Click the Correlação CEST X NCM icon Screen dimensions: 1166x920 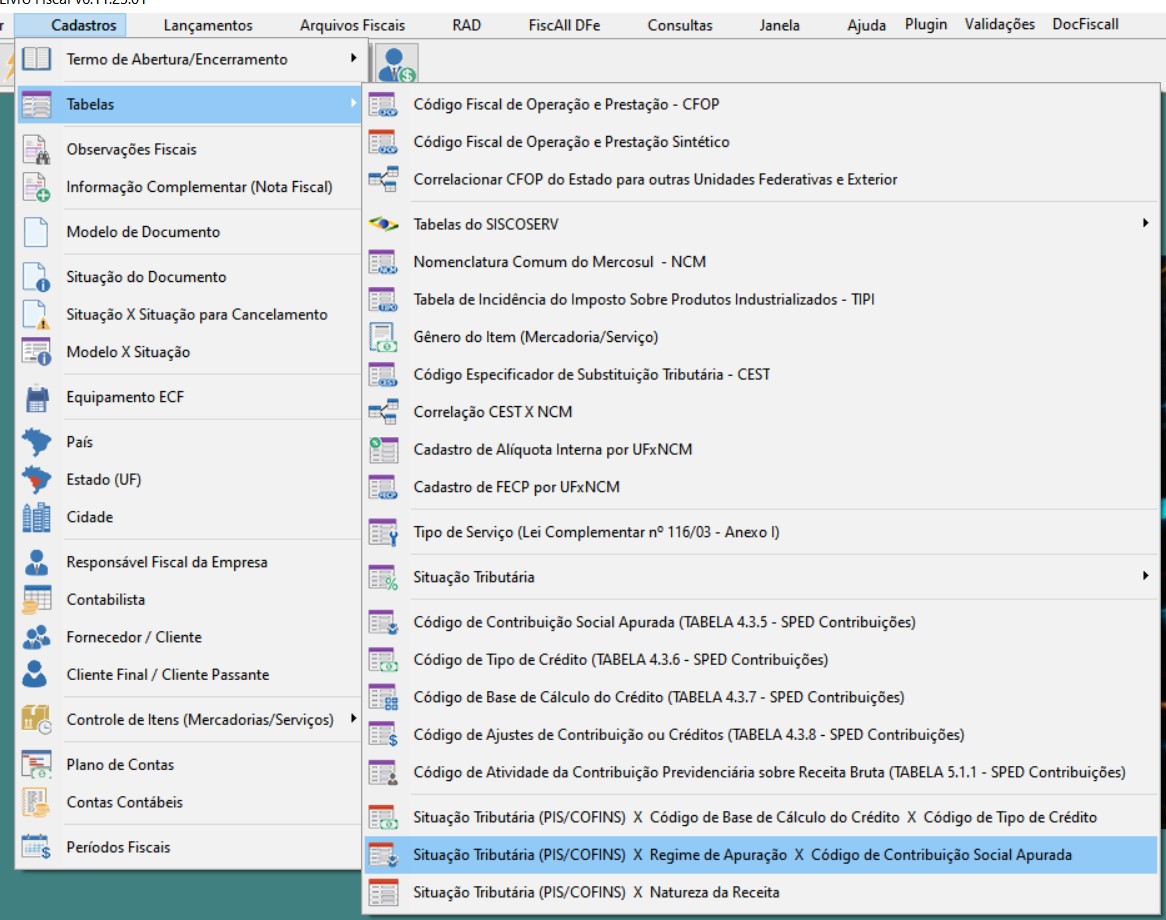(x=384, y=411)
